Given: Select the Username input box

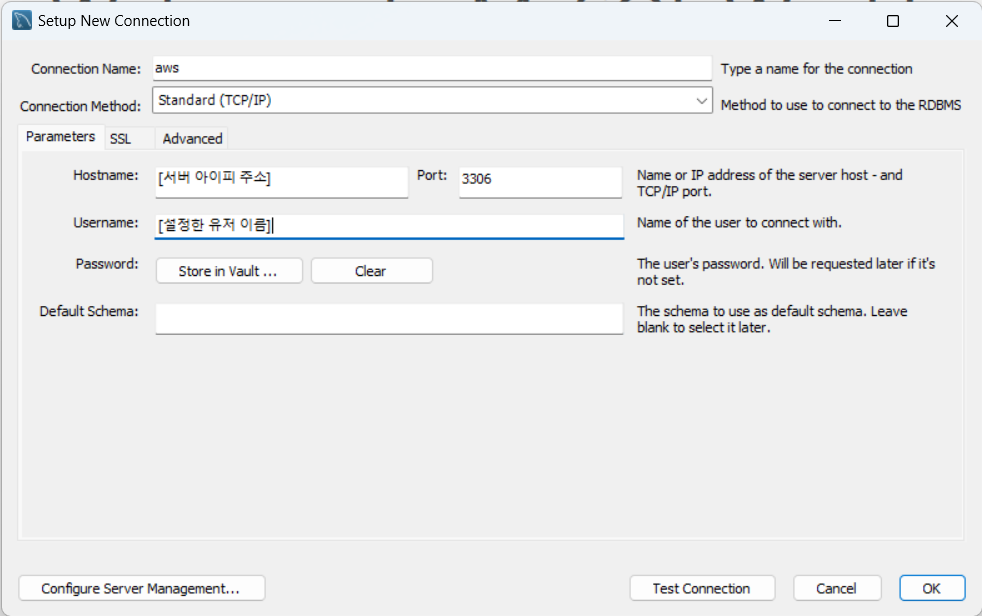Looking at the screenshot, I should 387,226.
